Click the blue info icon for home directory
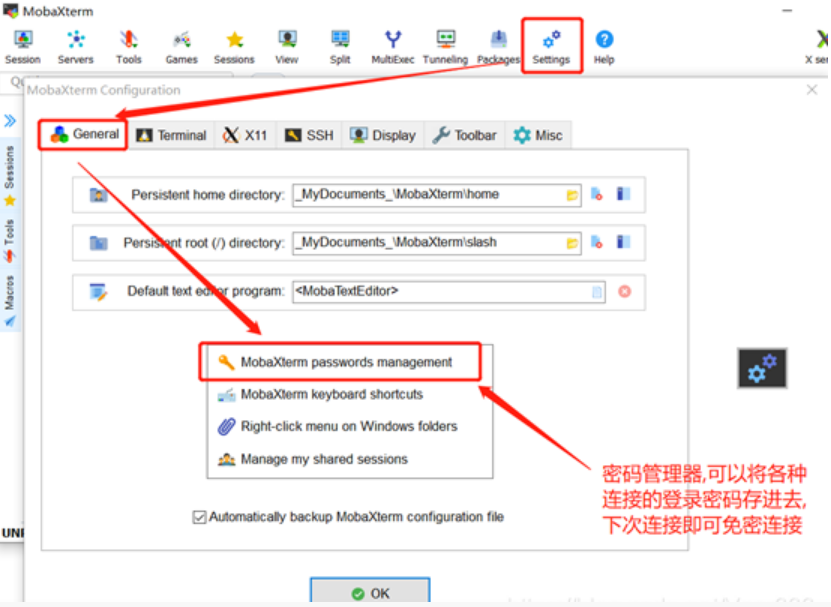 [x=623, y=194]
